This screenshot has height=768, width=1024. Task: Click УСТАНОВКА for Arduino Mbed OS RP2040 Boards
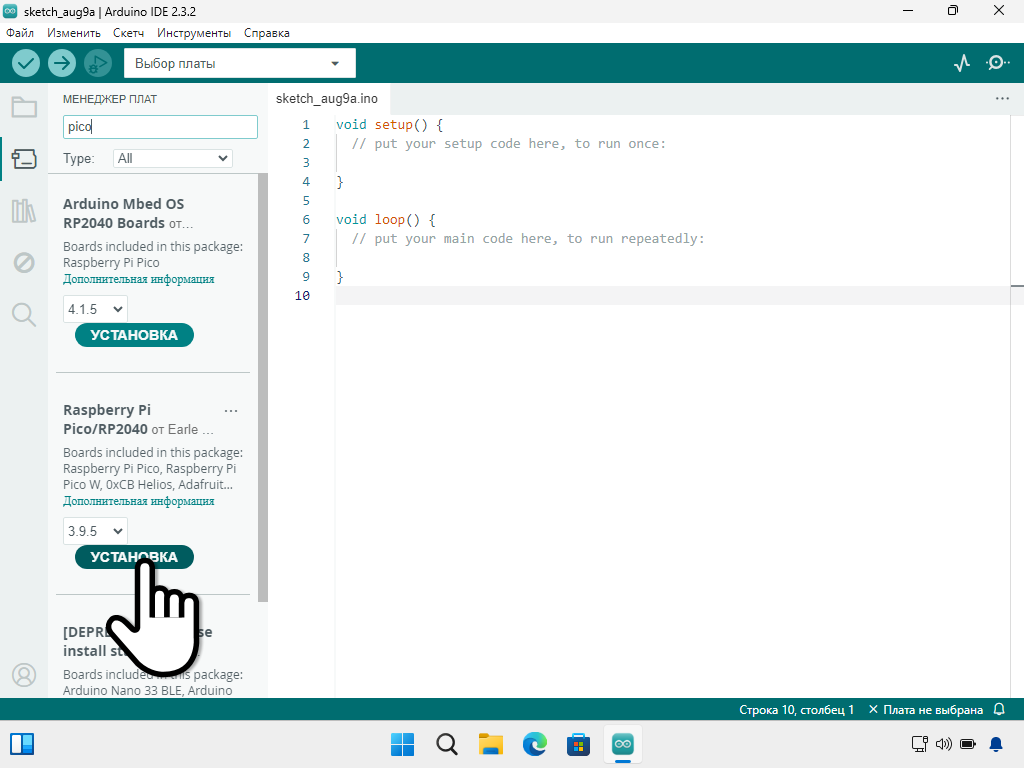click(x=135, y=335)
